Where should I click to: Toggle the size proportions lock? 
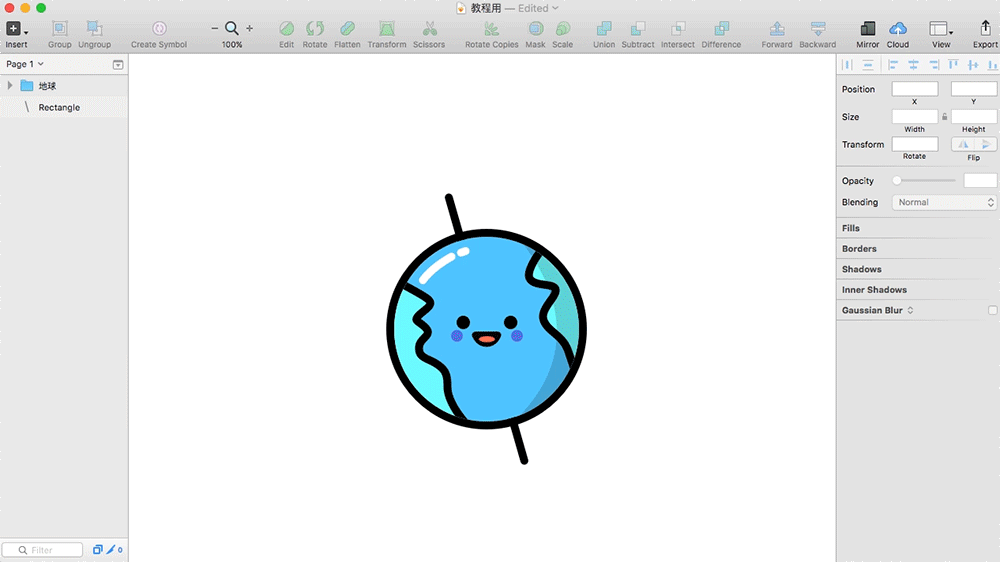[945, 117]
